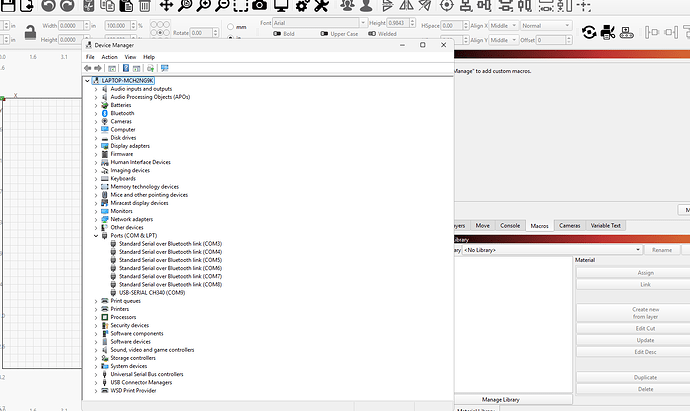
Task: Select the mm units radio button
Action: pos(230,27)
